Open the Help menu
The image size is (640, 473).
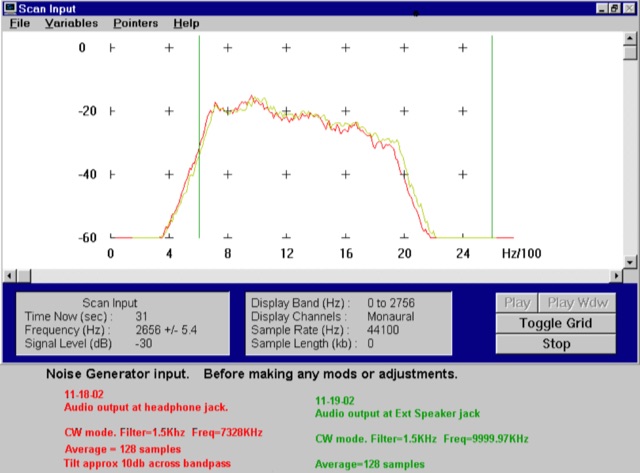(x=186, y=23)
